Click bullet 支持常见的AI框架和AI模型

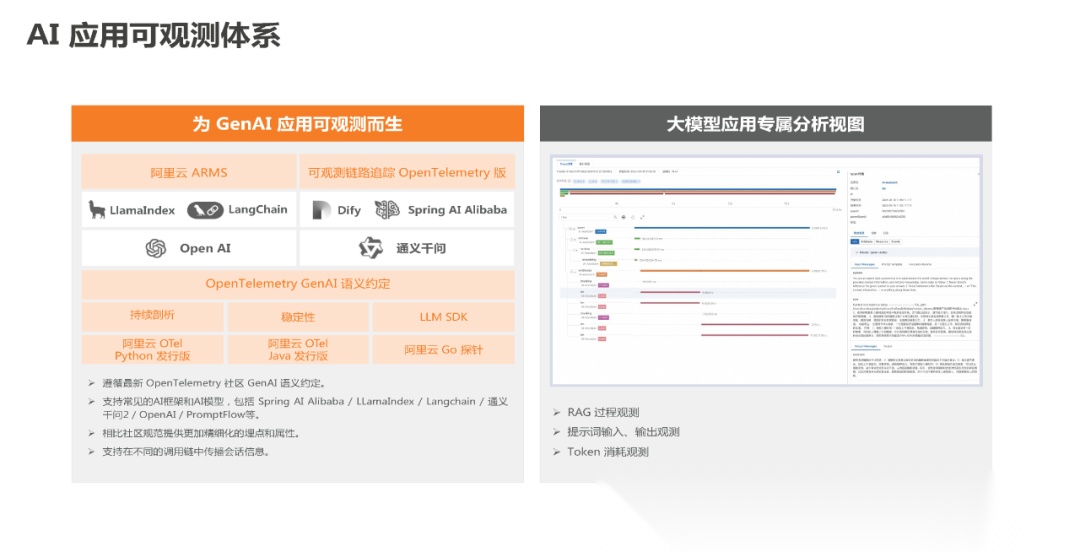[305, 407]
